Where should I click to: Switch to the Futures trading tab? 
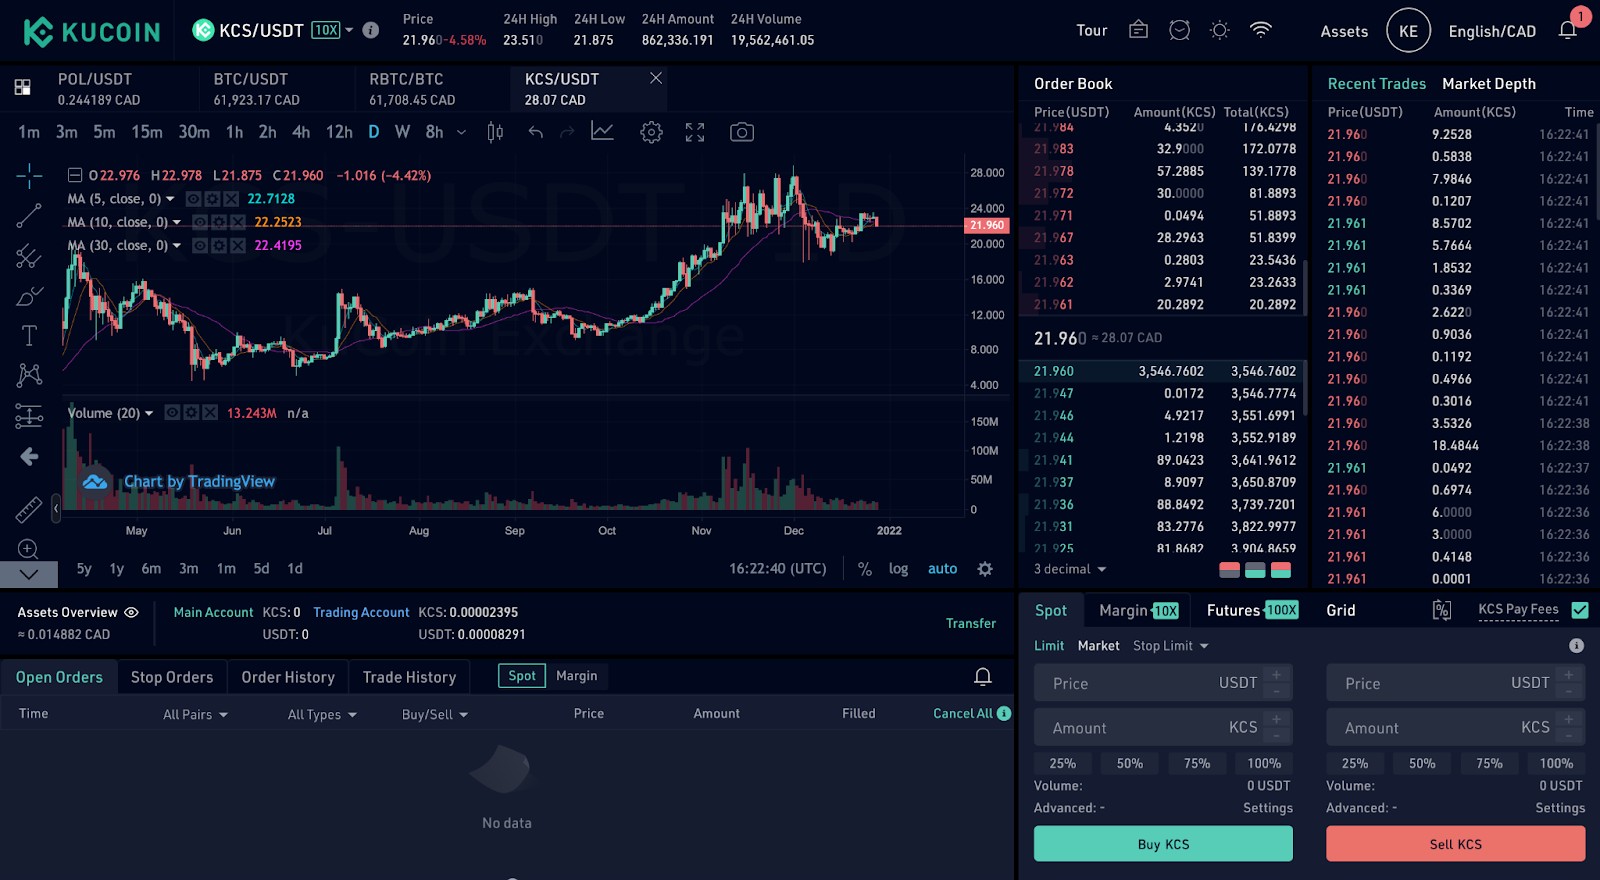click(x=1252, y=610)
